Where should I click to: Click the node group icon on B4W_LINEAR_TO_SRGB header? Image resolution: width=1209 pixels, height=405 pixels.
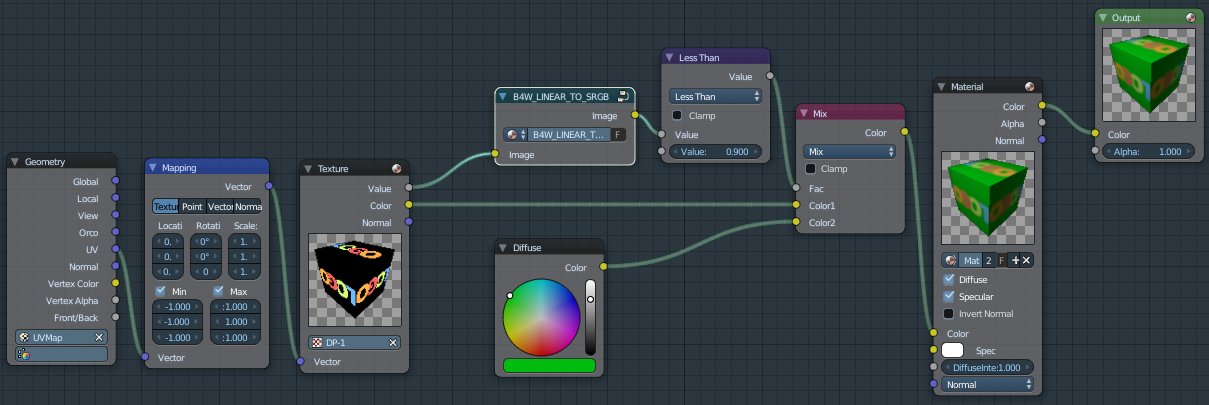pos(623,97)
